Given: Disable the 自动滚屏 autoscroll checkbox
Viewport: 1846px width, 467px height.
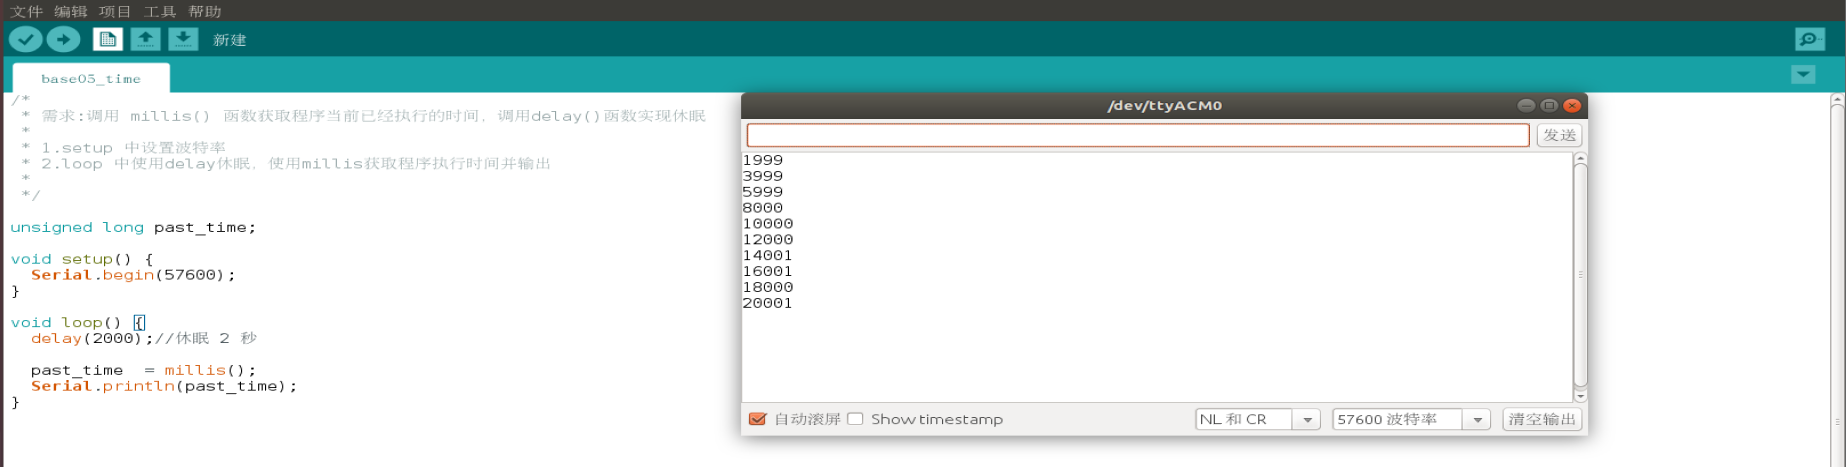Looking at the screenshot, I should [758, 419].
